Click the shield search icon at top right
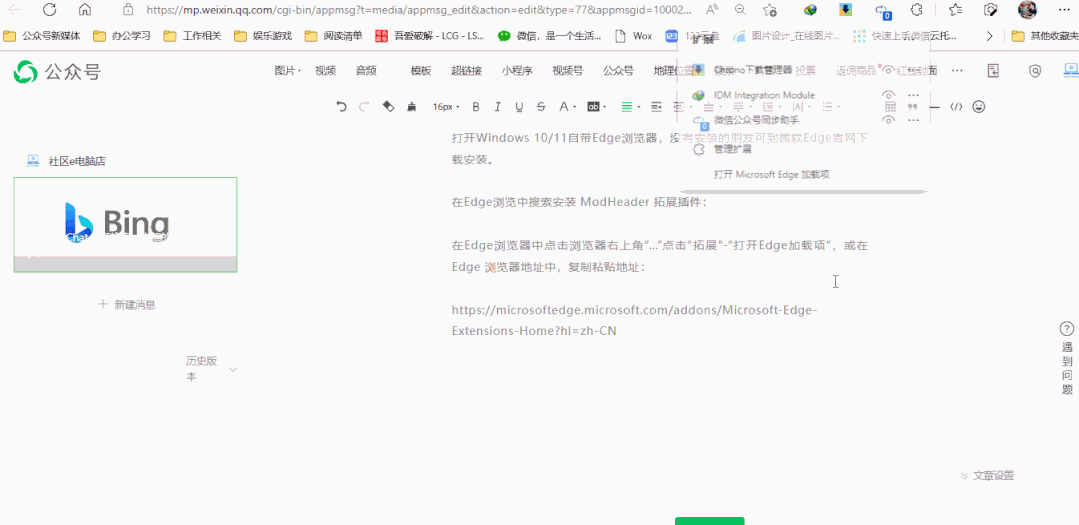1079x525 pixels. coord(1034,70)
